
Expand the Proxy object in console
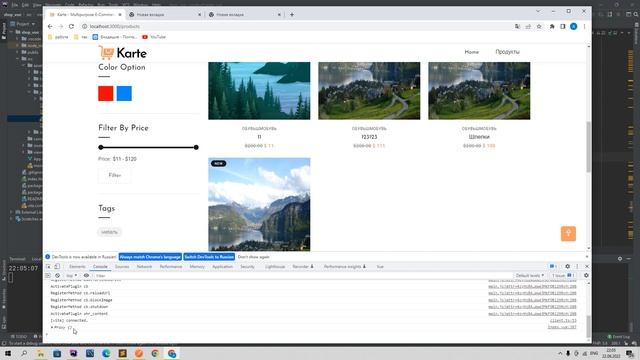pyautogui.click(x=52, y=327)
